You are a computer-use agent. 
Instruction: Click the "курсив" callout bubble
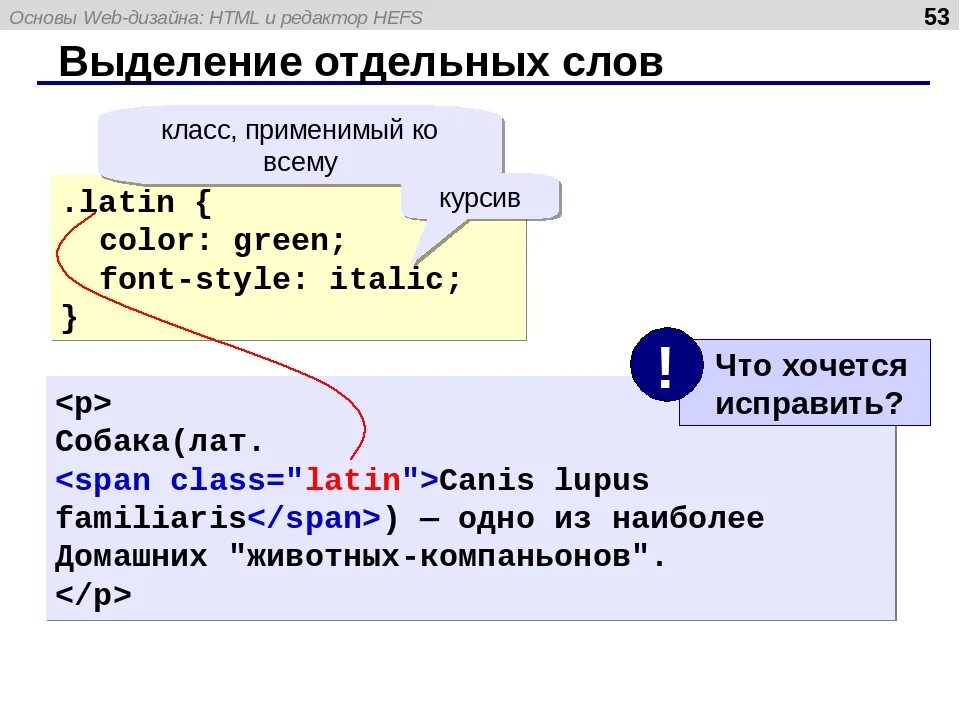(480, 198)
